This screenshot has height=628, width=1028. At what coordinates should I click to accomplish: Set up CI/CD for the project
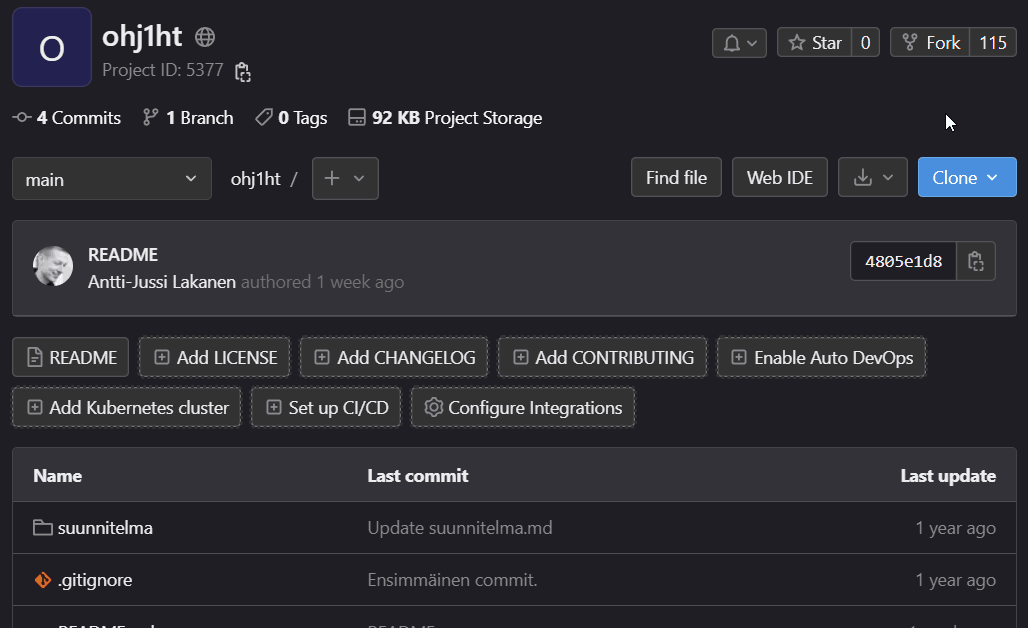click(x=325, y=407)
